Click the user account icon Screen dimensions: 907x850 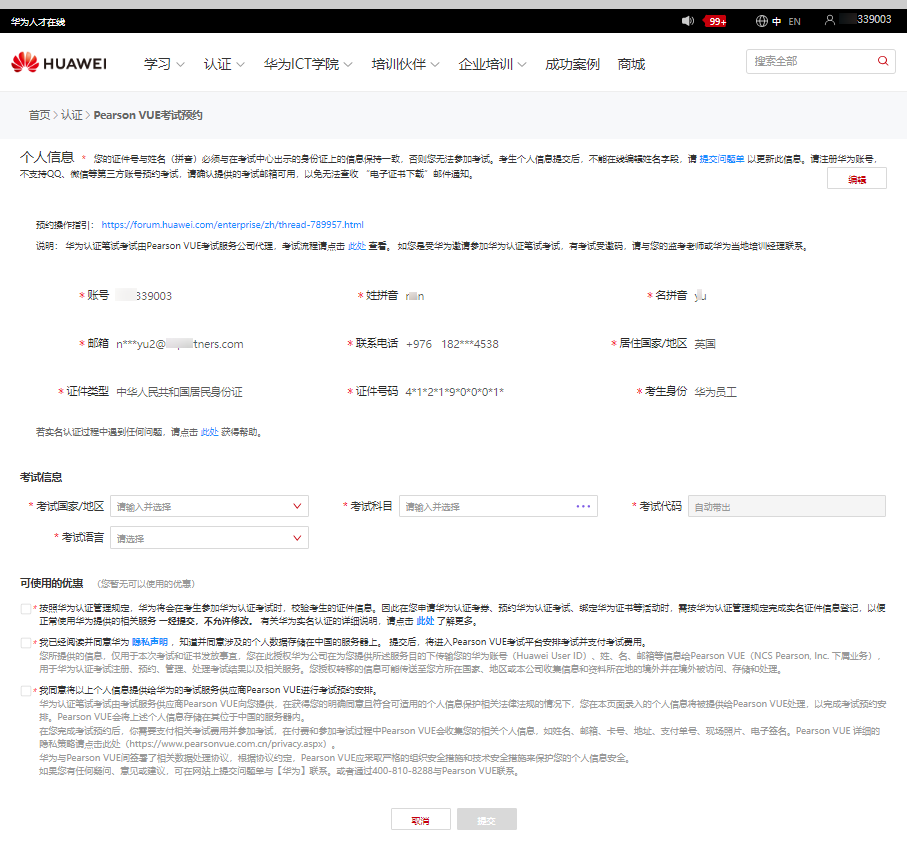click(829, 20)
